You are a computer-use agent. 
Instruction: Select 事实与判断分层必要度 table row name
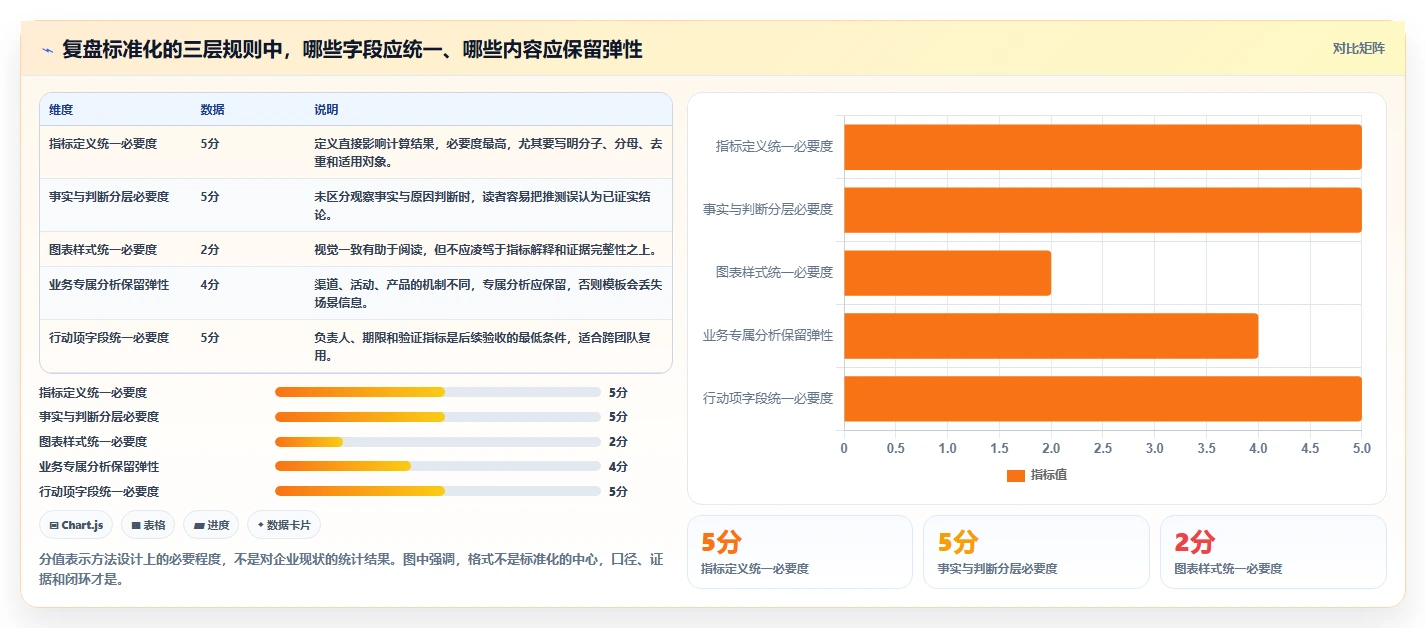tap(109, 197)
